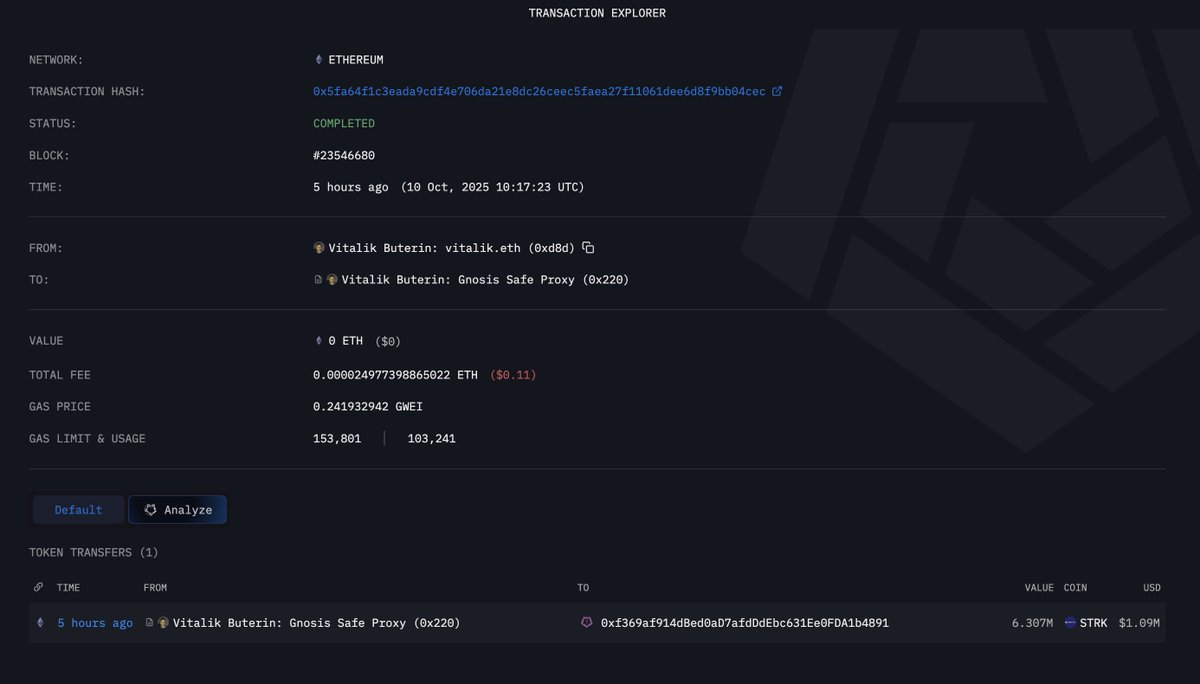The width and height of the screenshot is (1200, 684).
Task: Click the STRK coin icon
Action: [x=1071, y=623]
